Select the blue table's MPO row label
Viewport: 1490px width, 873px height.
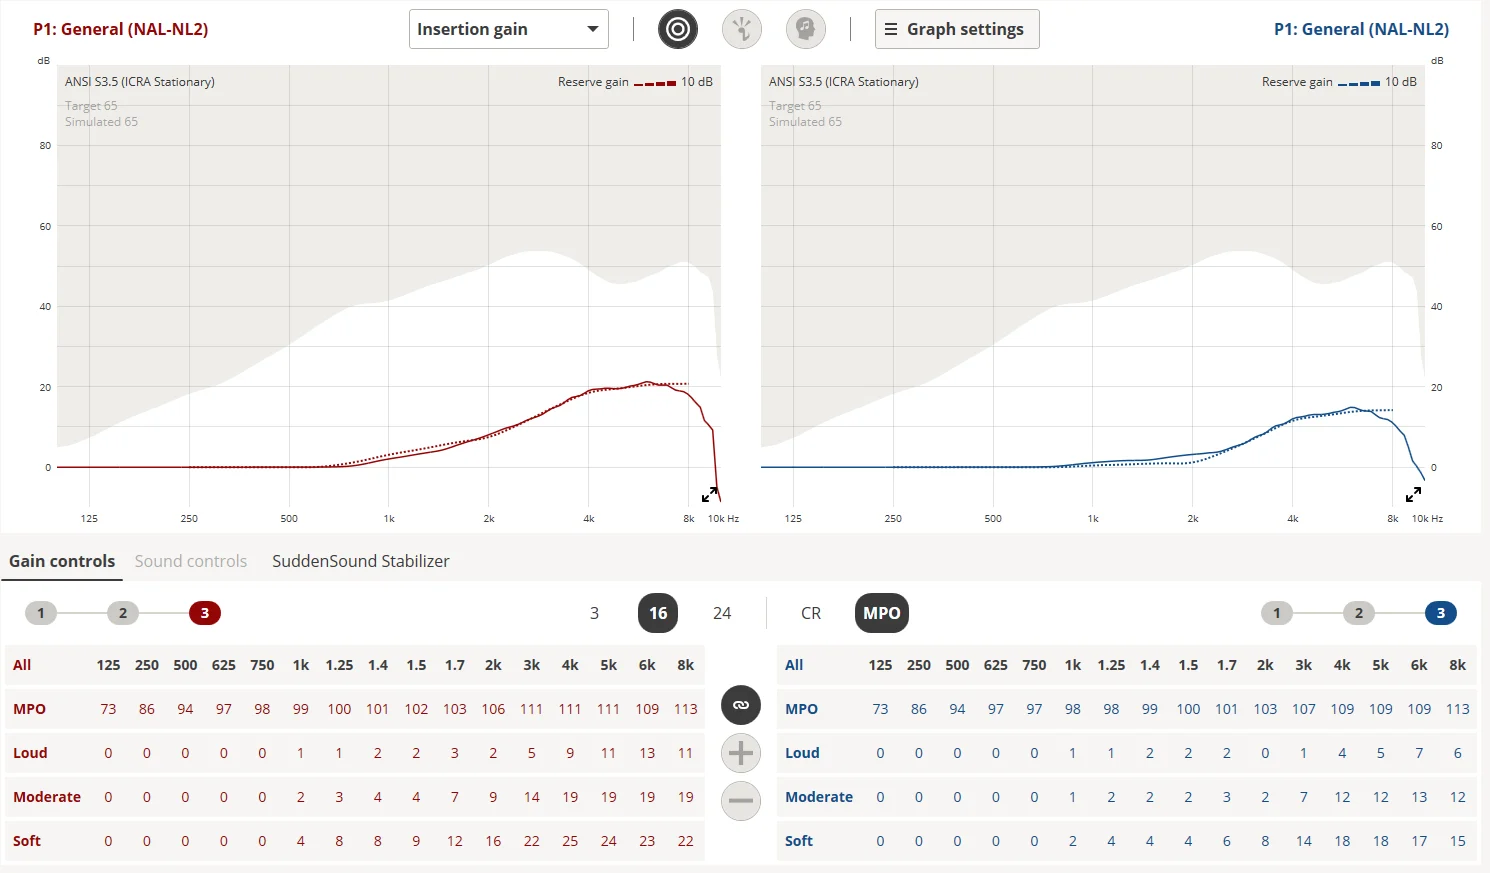(802, 709)
